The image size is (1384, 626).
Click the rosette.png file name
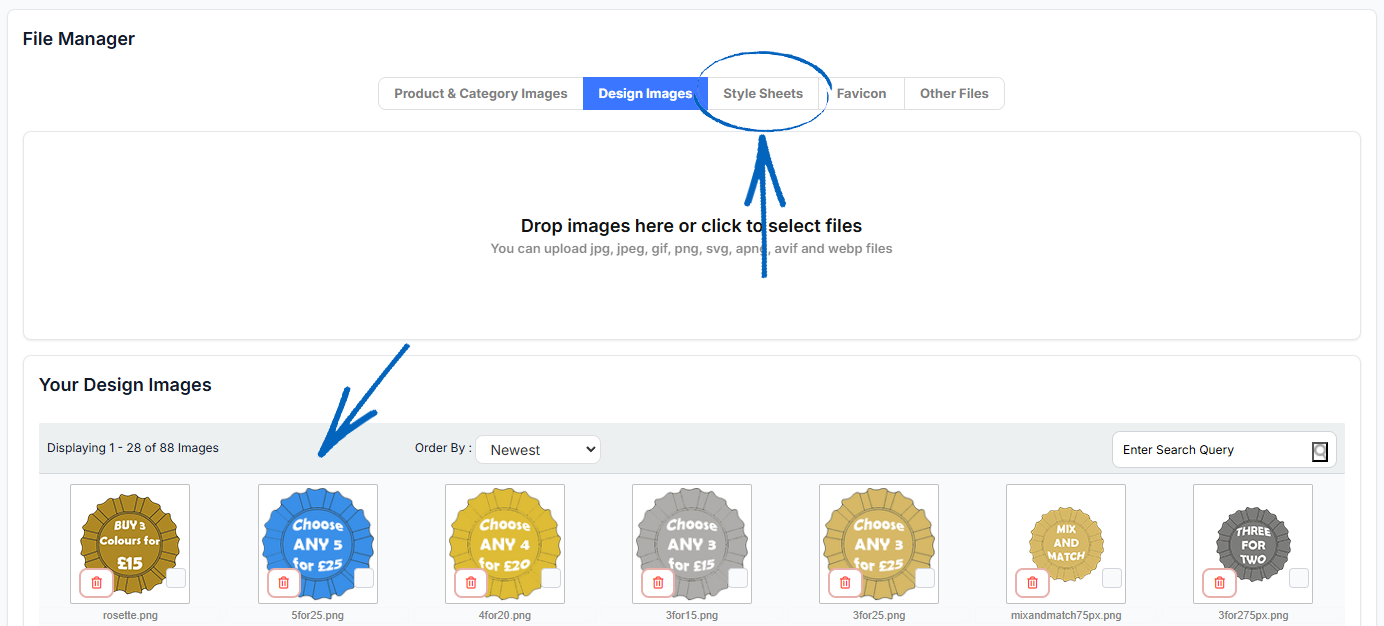click(130, 615)
